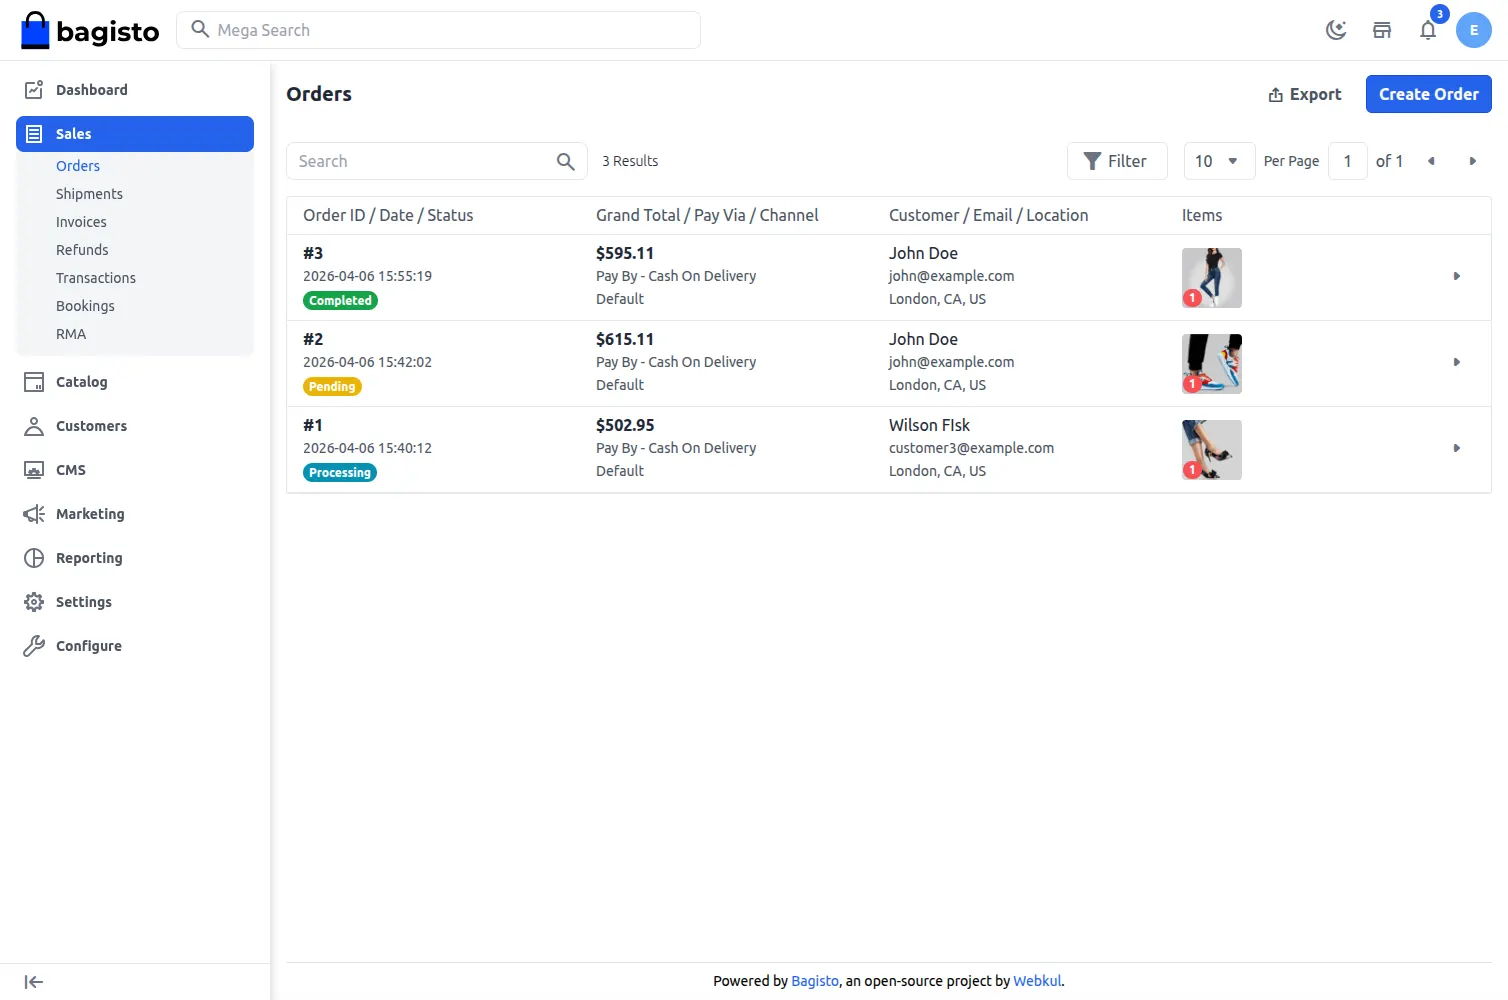The image size is (1508, 1000).
Task: Open the Filter panel
Action: point(1117,160)
